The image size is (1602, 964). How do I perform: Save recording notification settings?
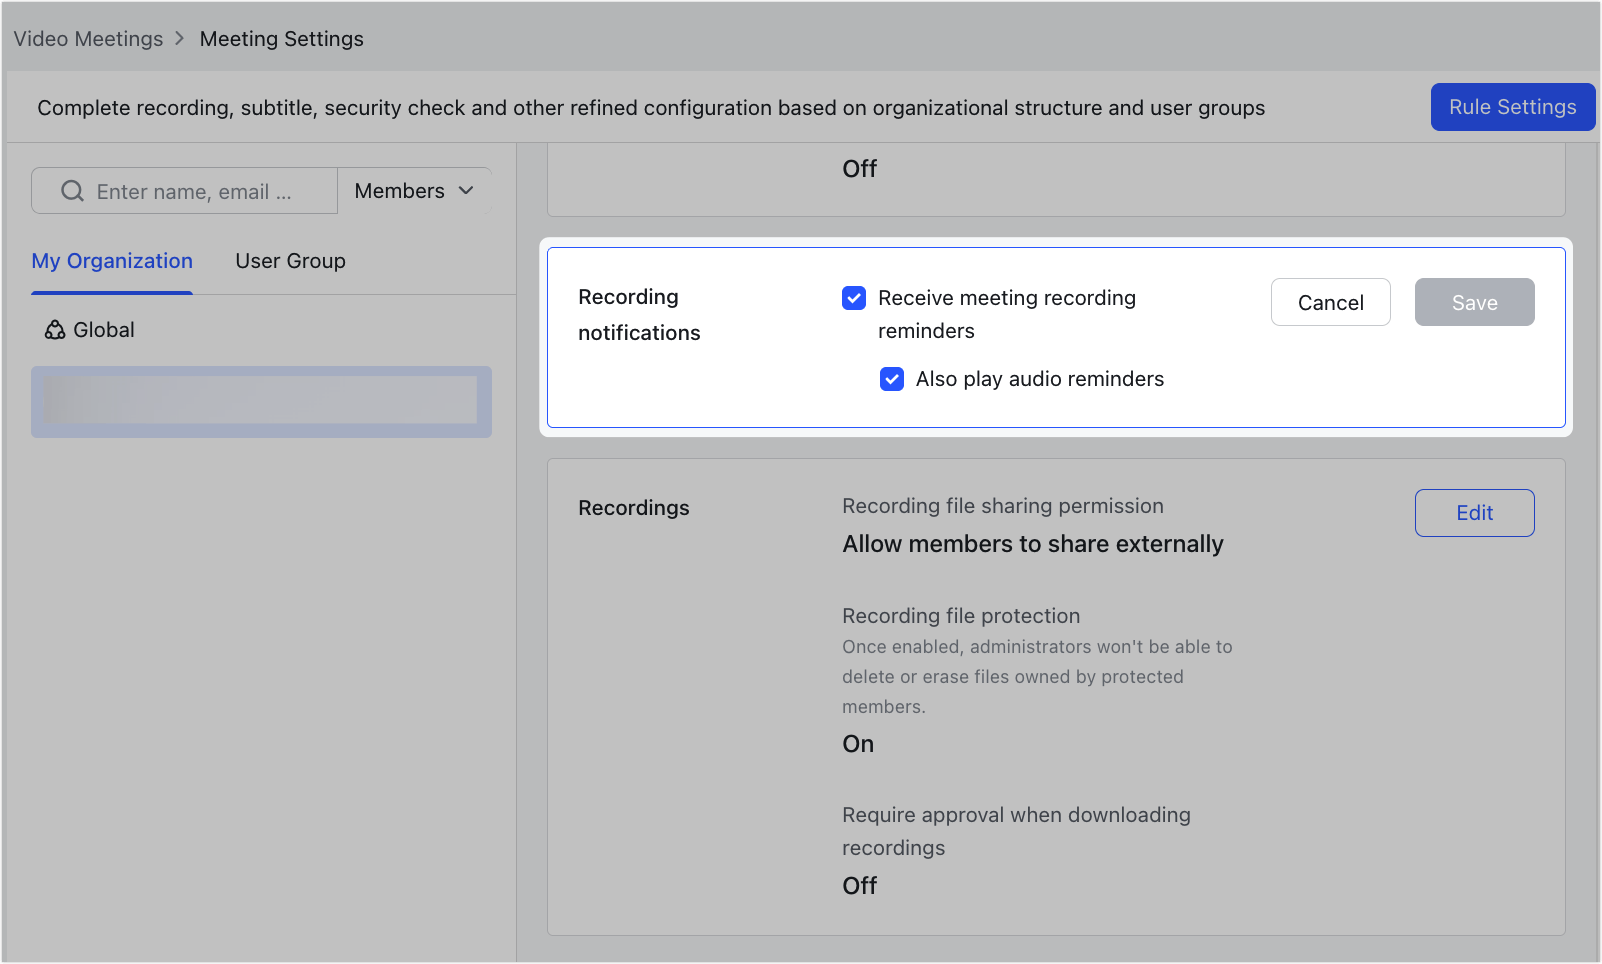1474,302
